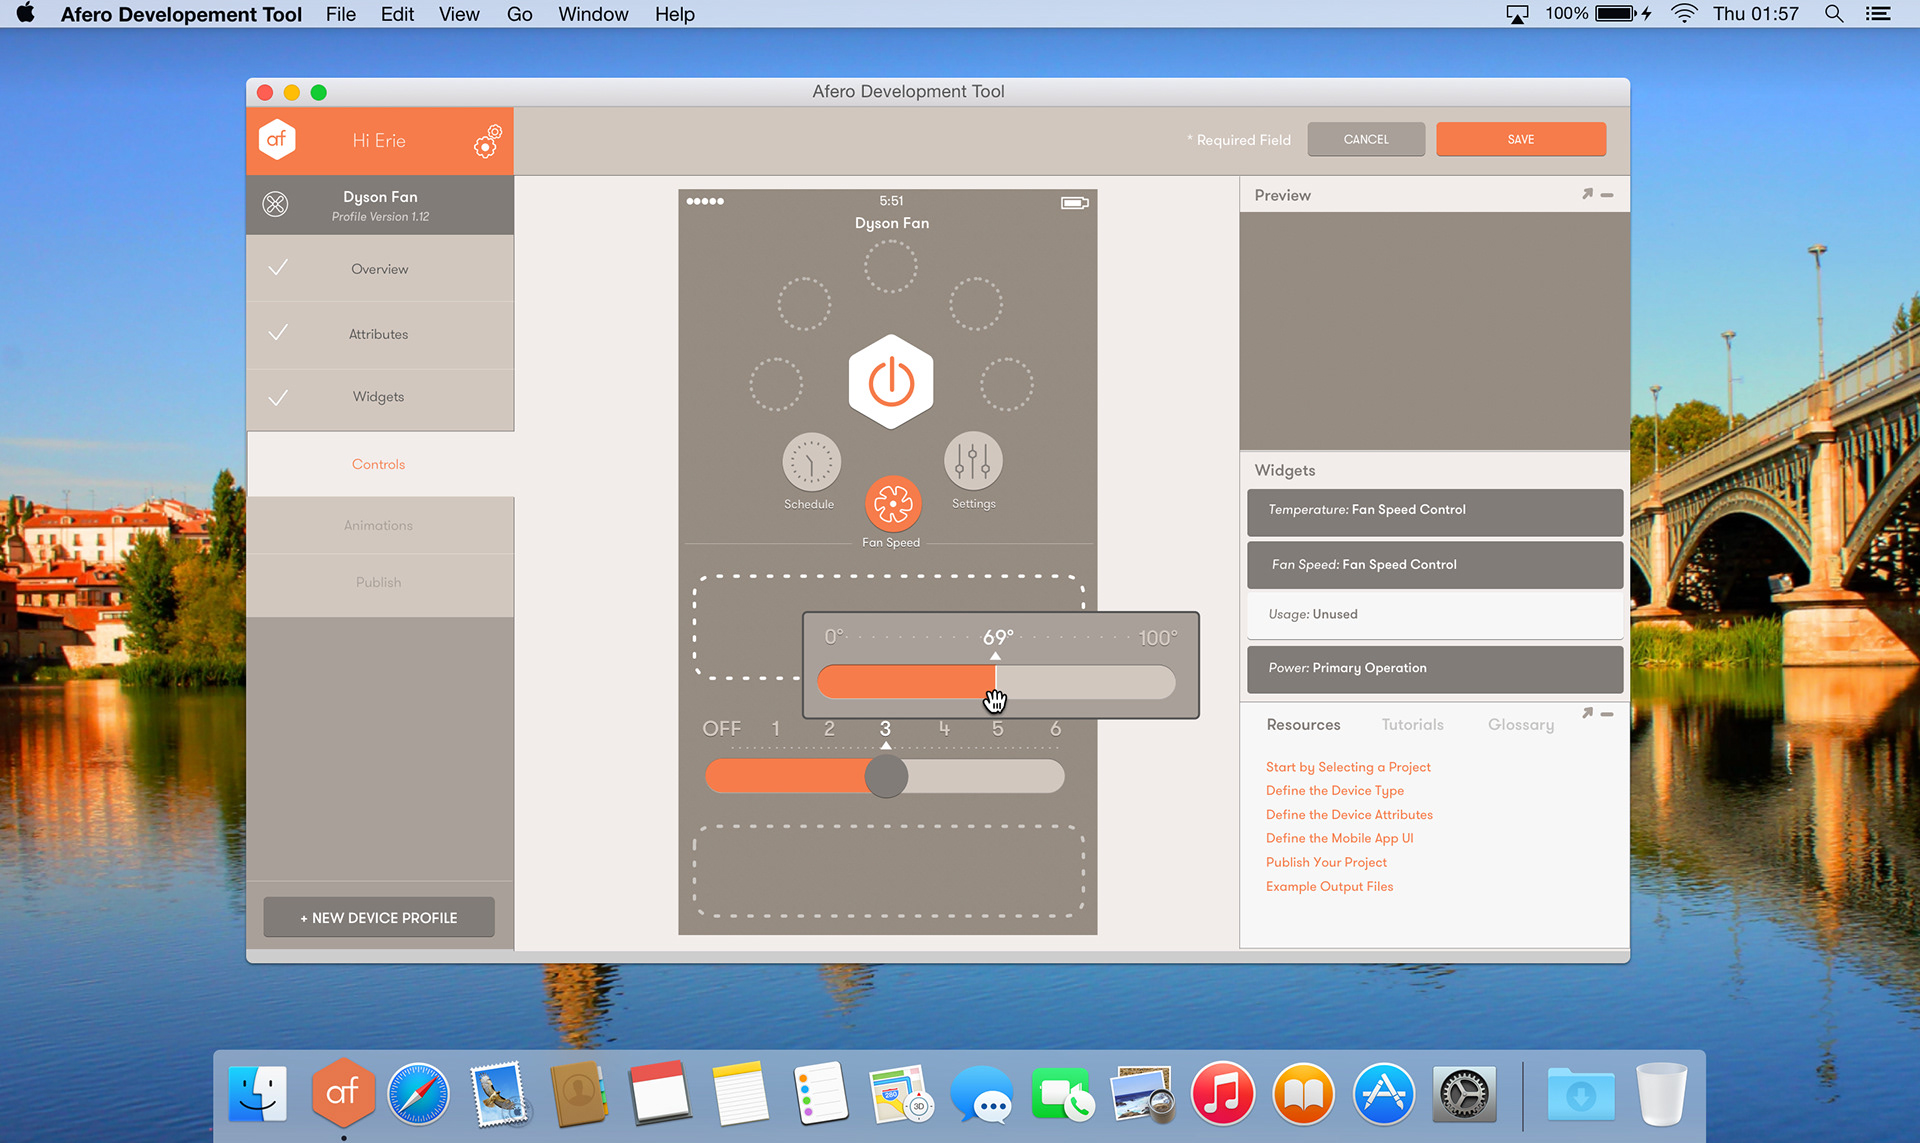Open the View menu
Viewport: 1920px width, 1143px height.
[x=459, y=14]
